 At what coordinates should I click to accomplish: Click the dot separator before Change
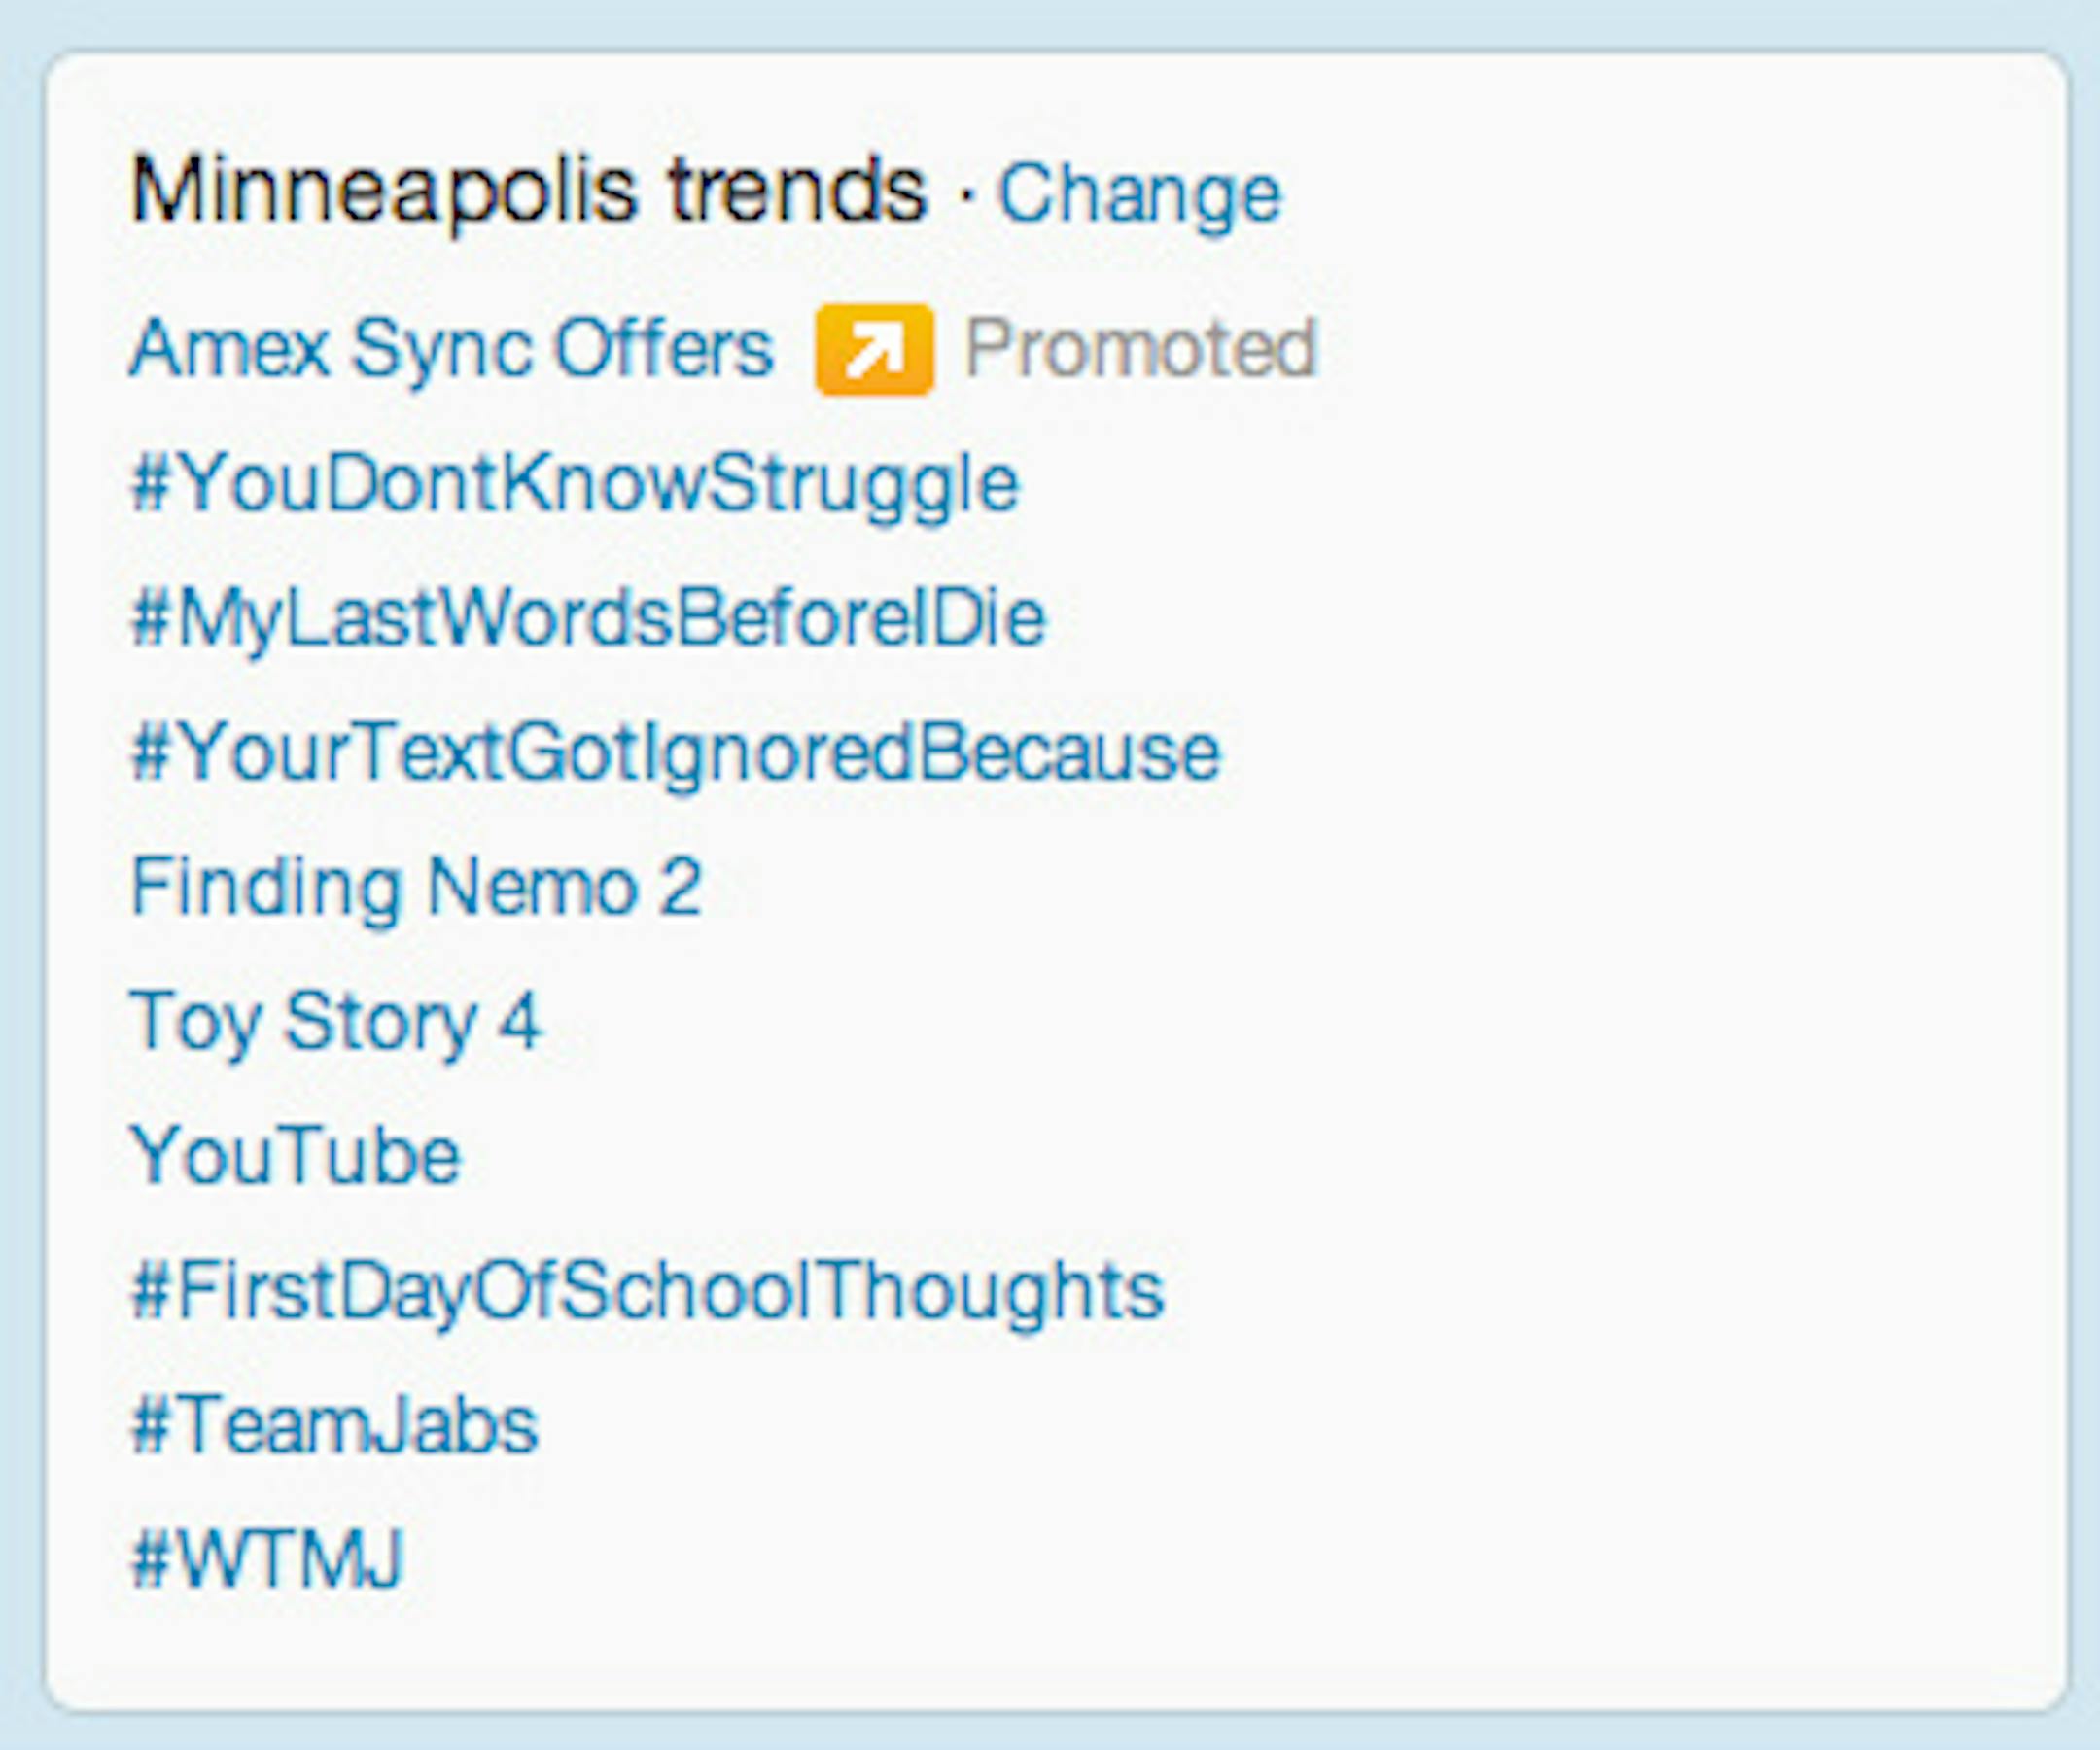pyautogui.click(x=965, y=195)
